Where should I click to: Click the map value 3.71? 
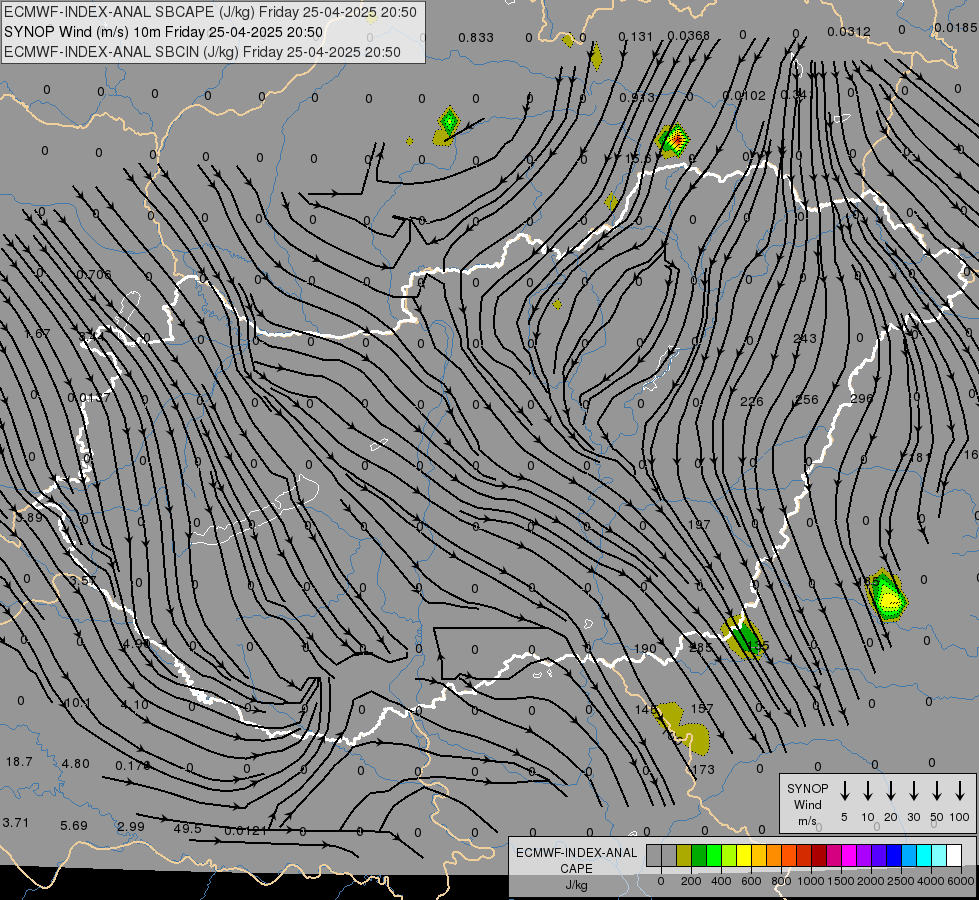click(x=16, y=823)
